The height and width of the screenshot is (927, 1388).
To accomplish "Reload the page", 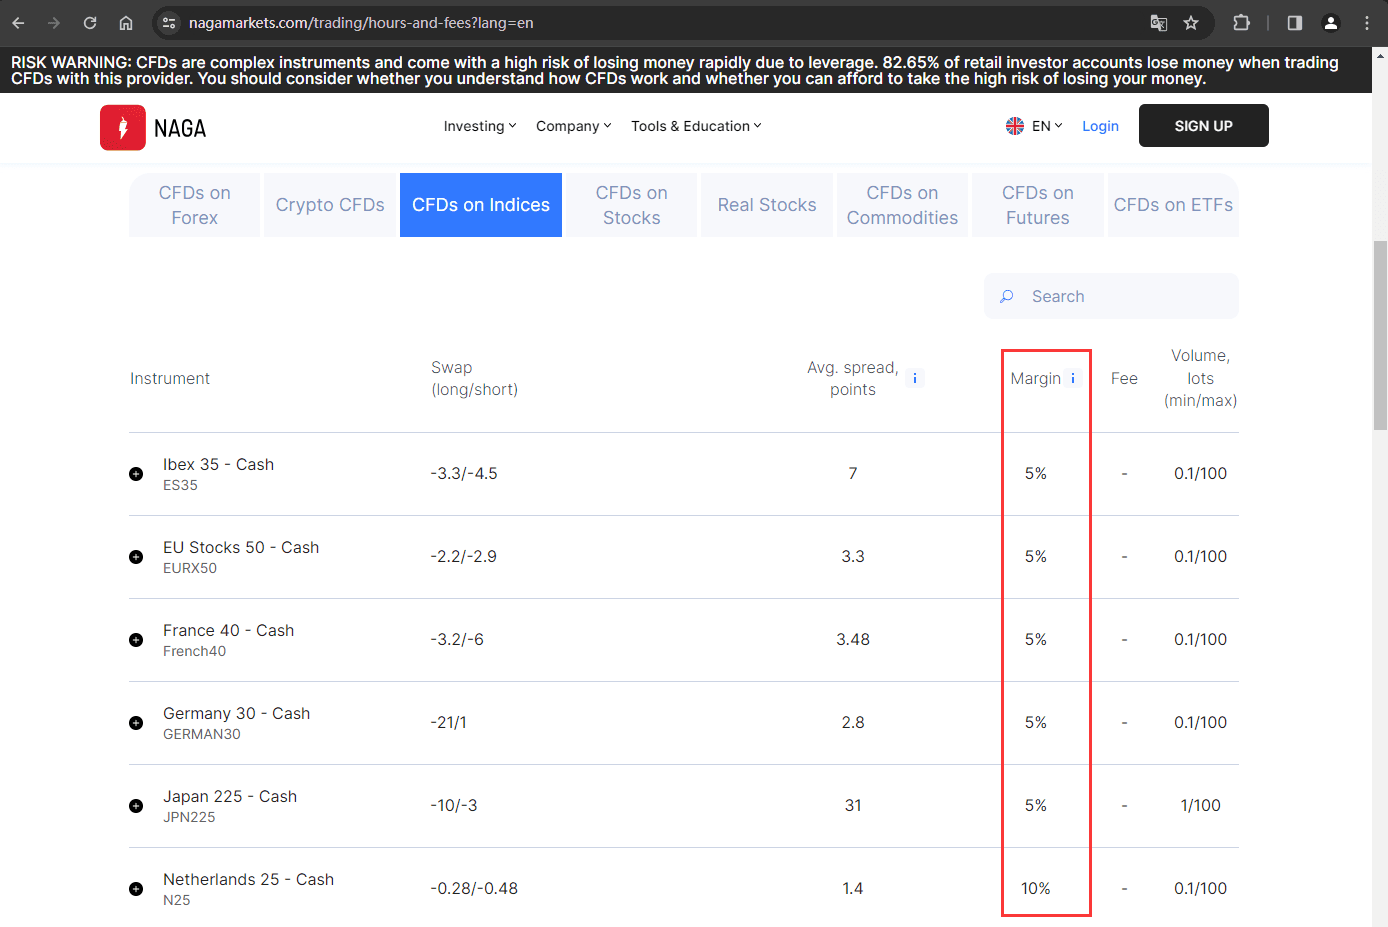I will coord(90,22).
